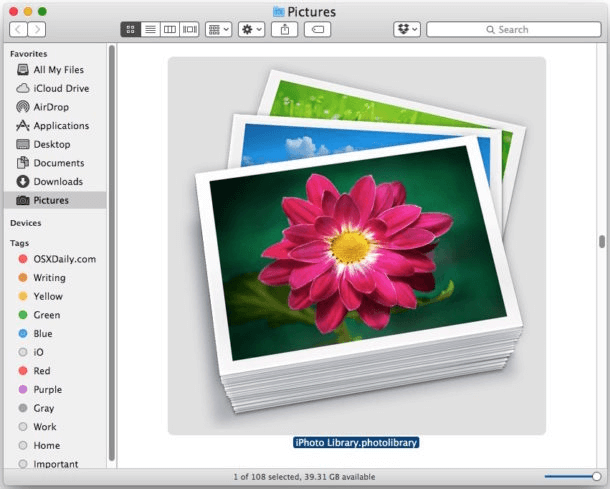Open iCloud Drive in the sidebar
The image size is (610, 489).
pos(60,88)
